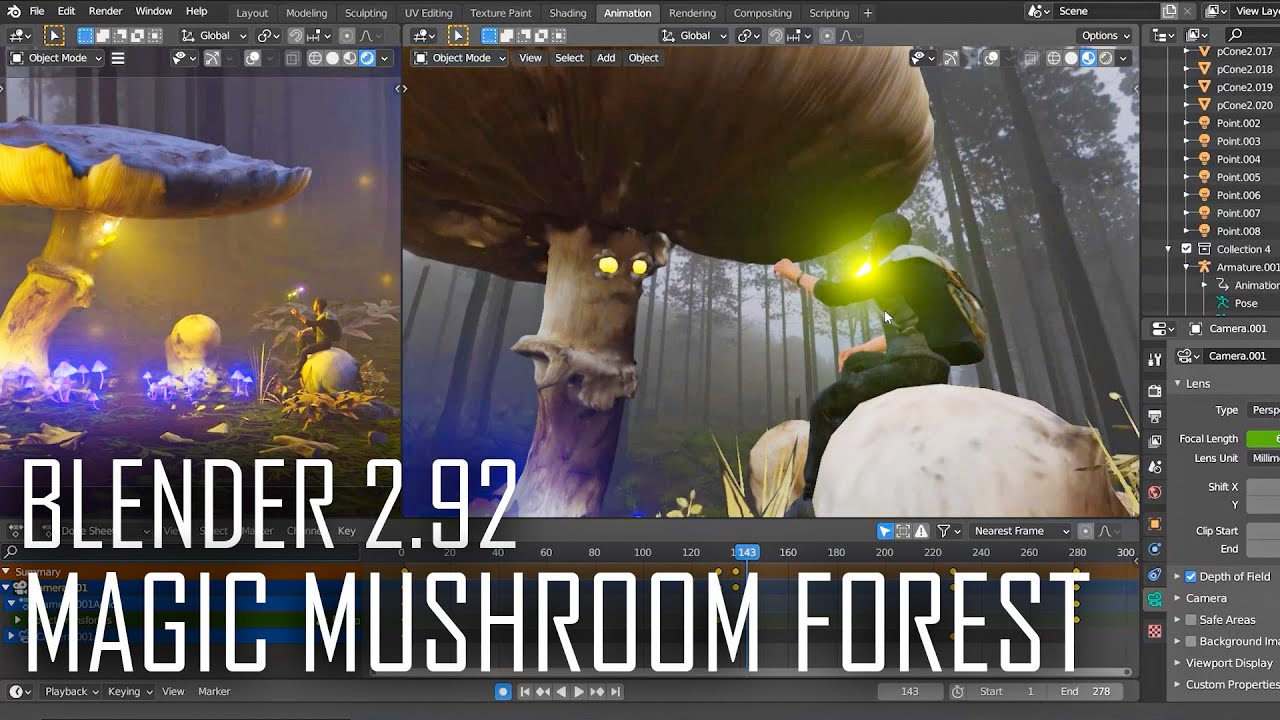Play the animation forward
Viewport: 1280px width, 720px height.
point(579,691)
